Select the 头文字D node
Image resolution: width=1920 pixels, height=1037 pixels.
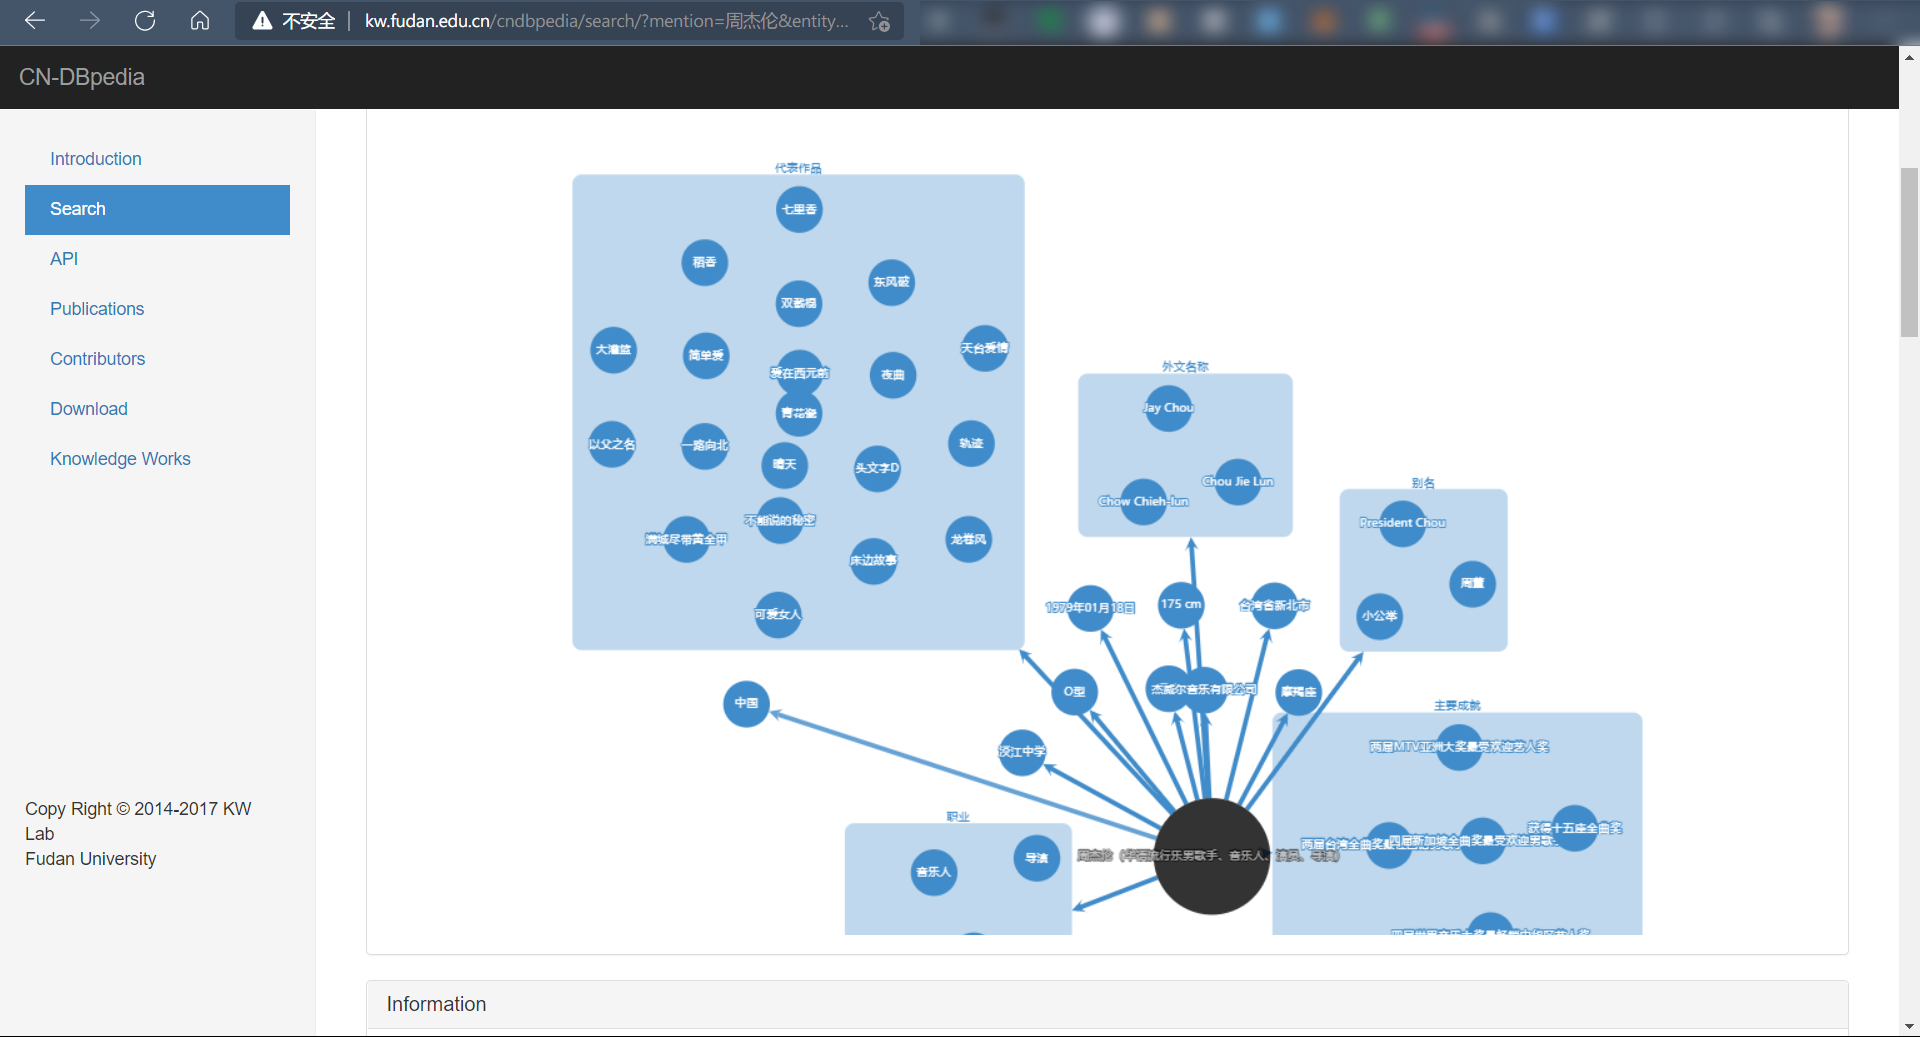coord(877,468)
